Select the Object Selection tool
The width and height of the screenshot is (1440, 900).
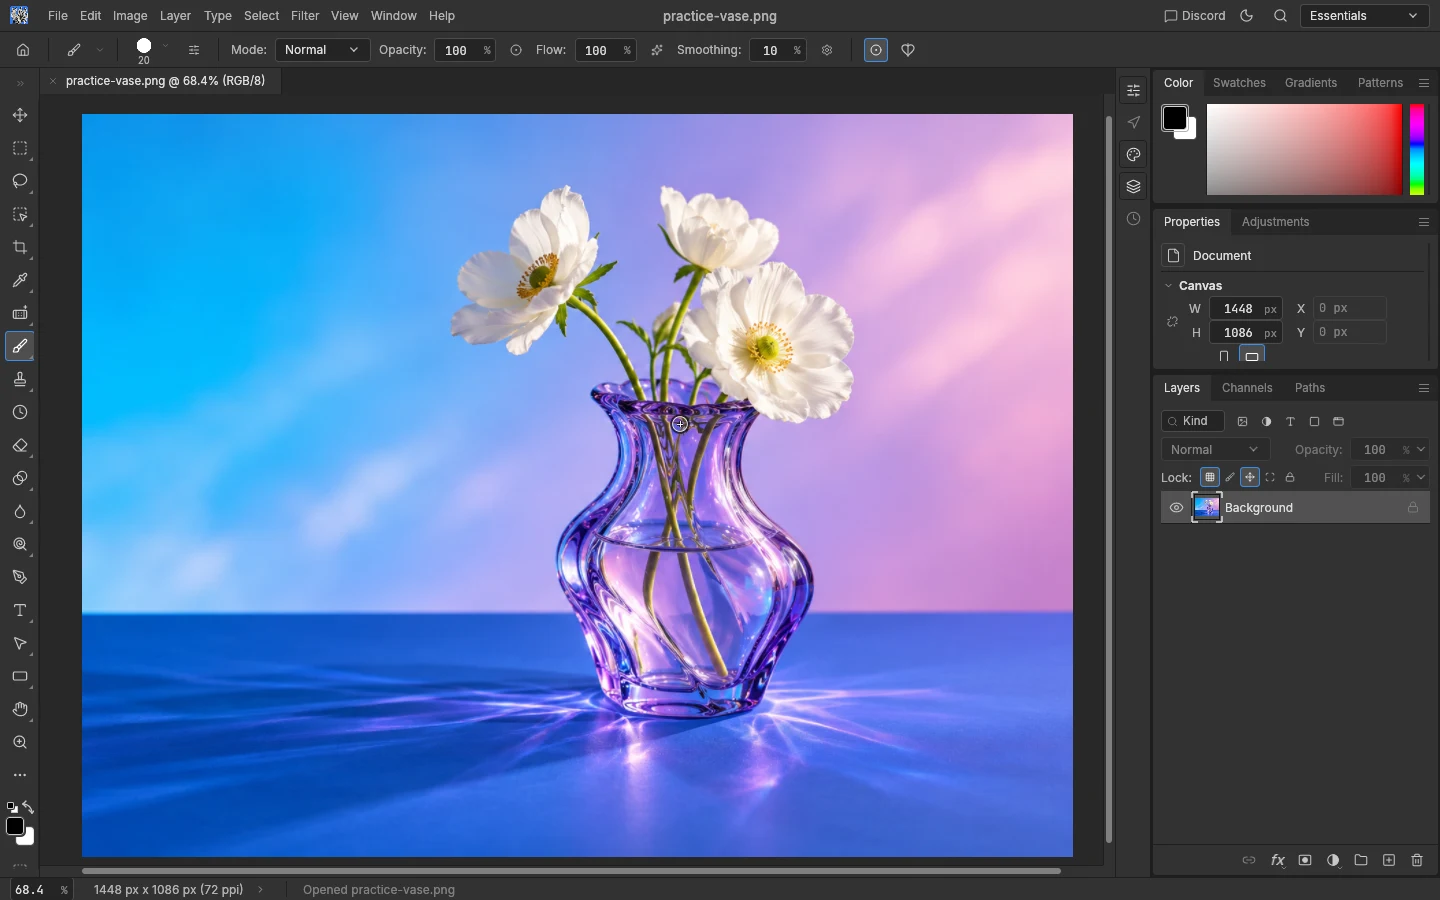coord(20,215)
